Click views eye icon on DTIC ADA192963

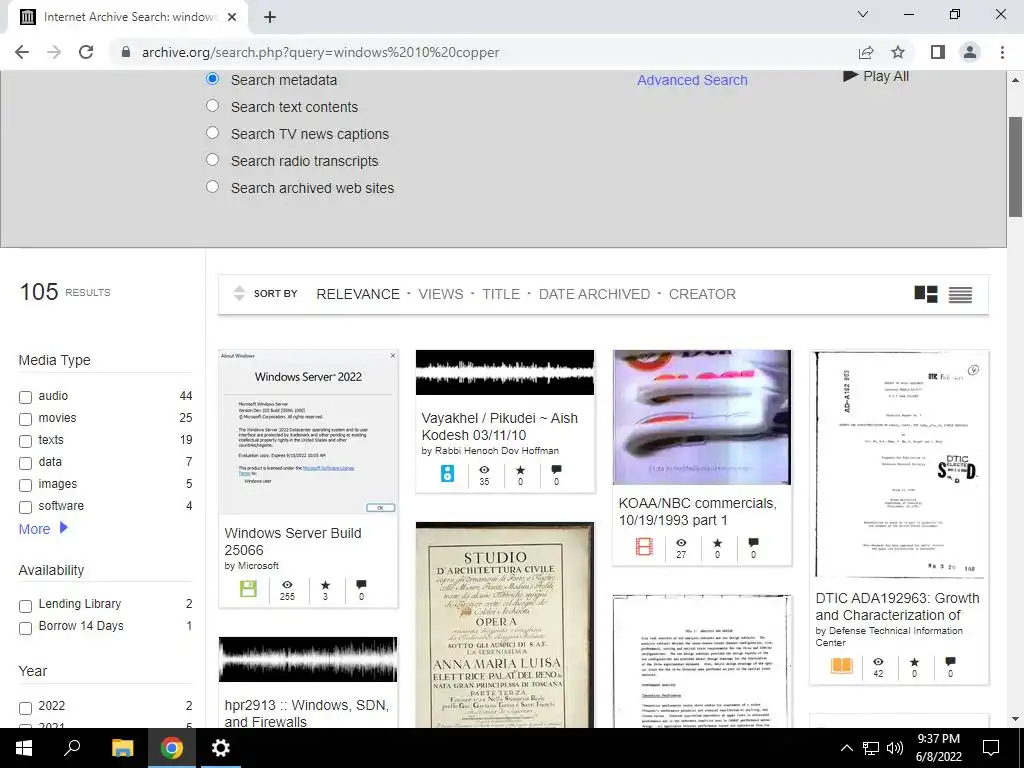[x=878, y=662]
